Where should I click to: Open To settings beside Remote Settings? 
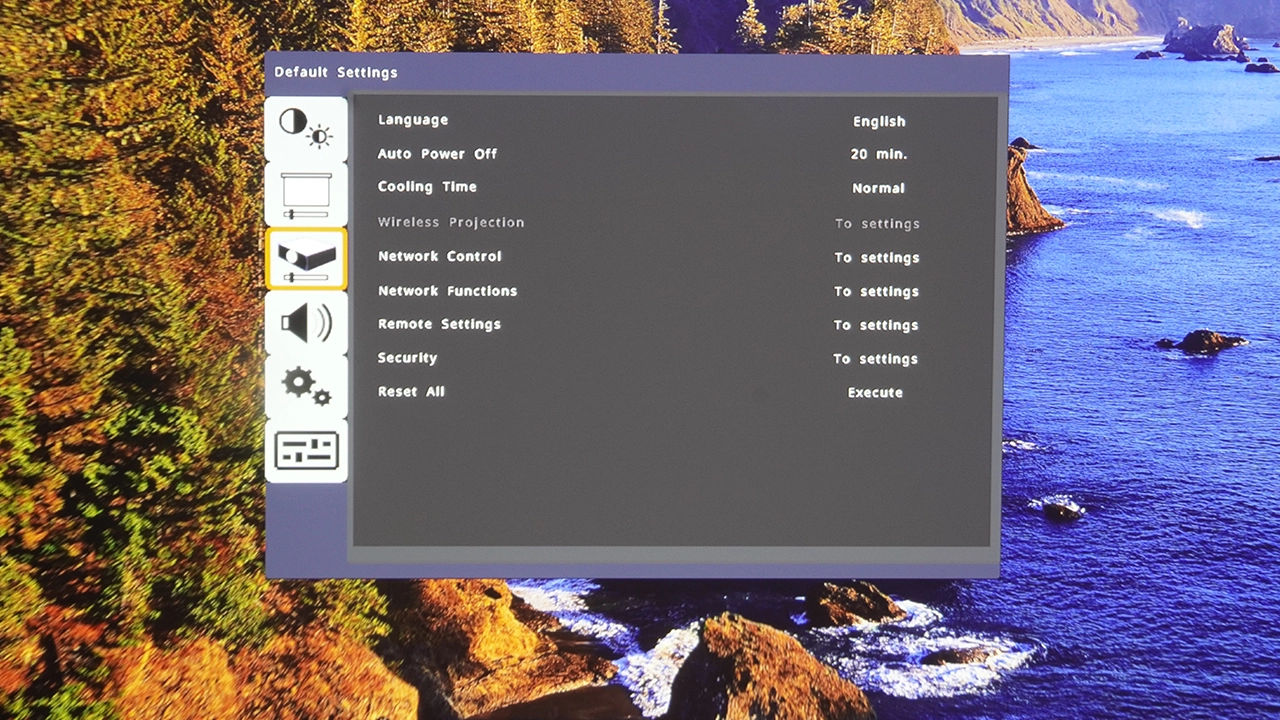pyautogui.click(x=876, y=326)
